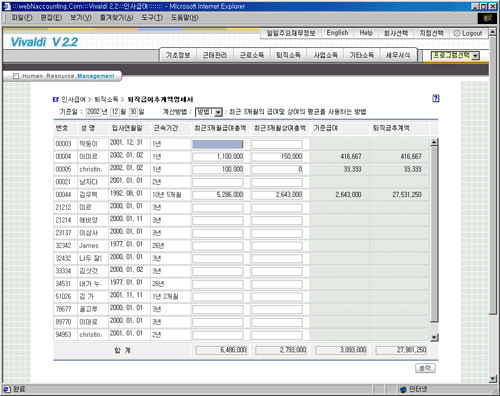Click bonus field showing 150,000
Image resolution: width=500 pixels, height=396 pixels.
point(277,157)
